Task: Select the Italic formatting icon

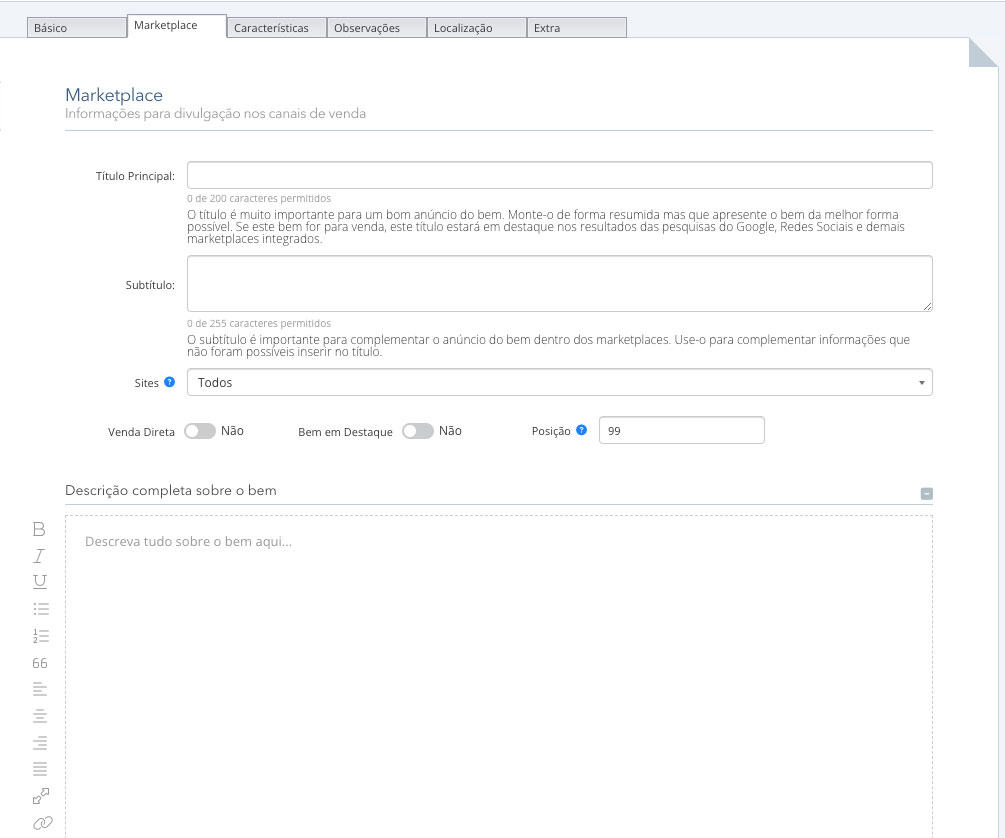Action: point(39,554)
